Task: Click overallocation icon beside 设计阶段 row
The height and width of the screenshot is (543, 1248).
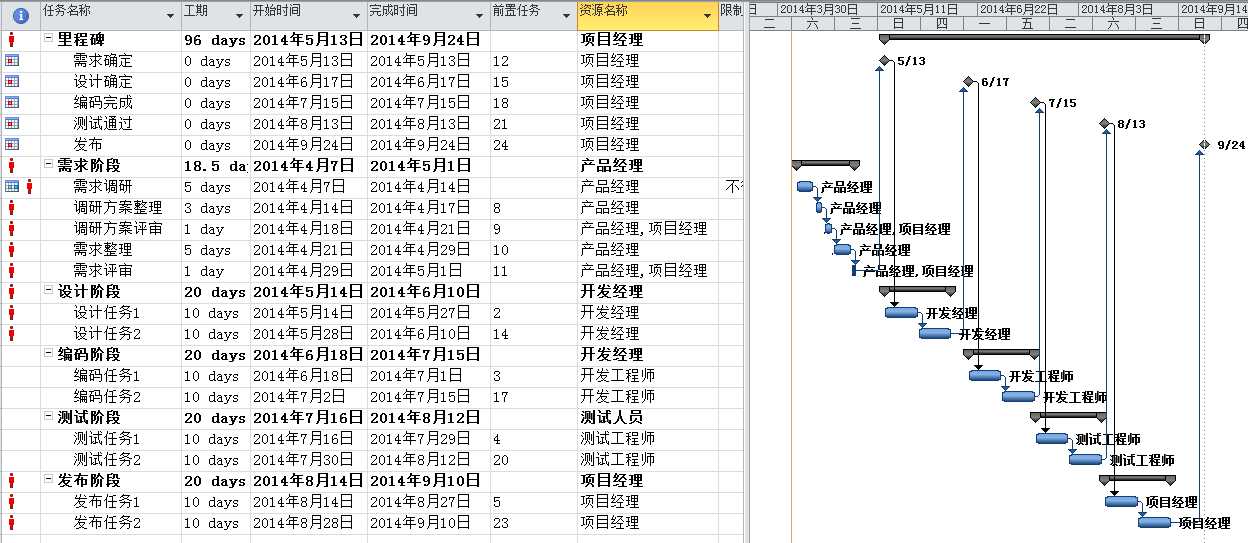Action: coord(12,292)
